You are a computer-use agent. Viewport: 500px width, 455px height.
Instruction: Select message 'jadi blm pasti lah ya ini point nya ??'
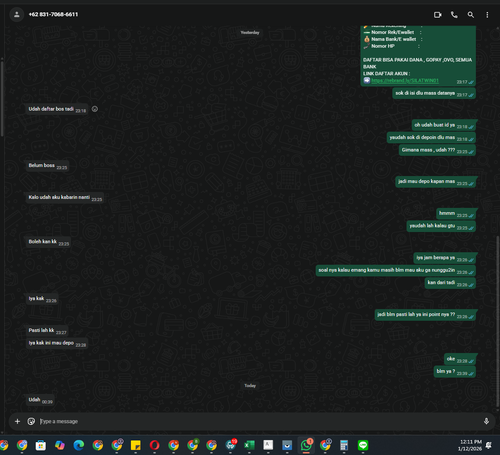(425, 315)
